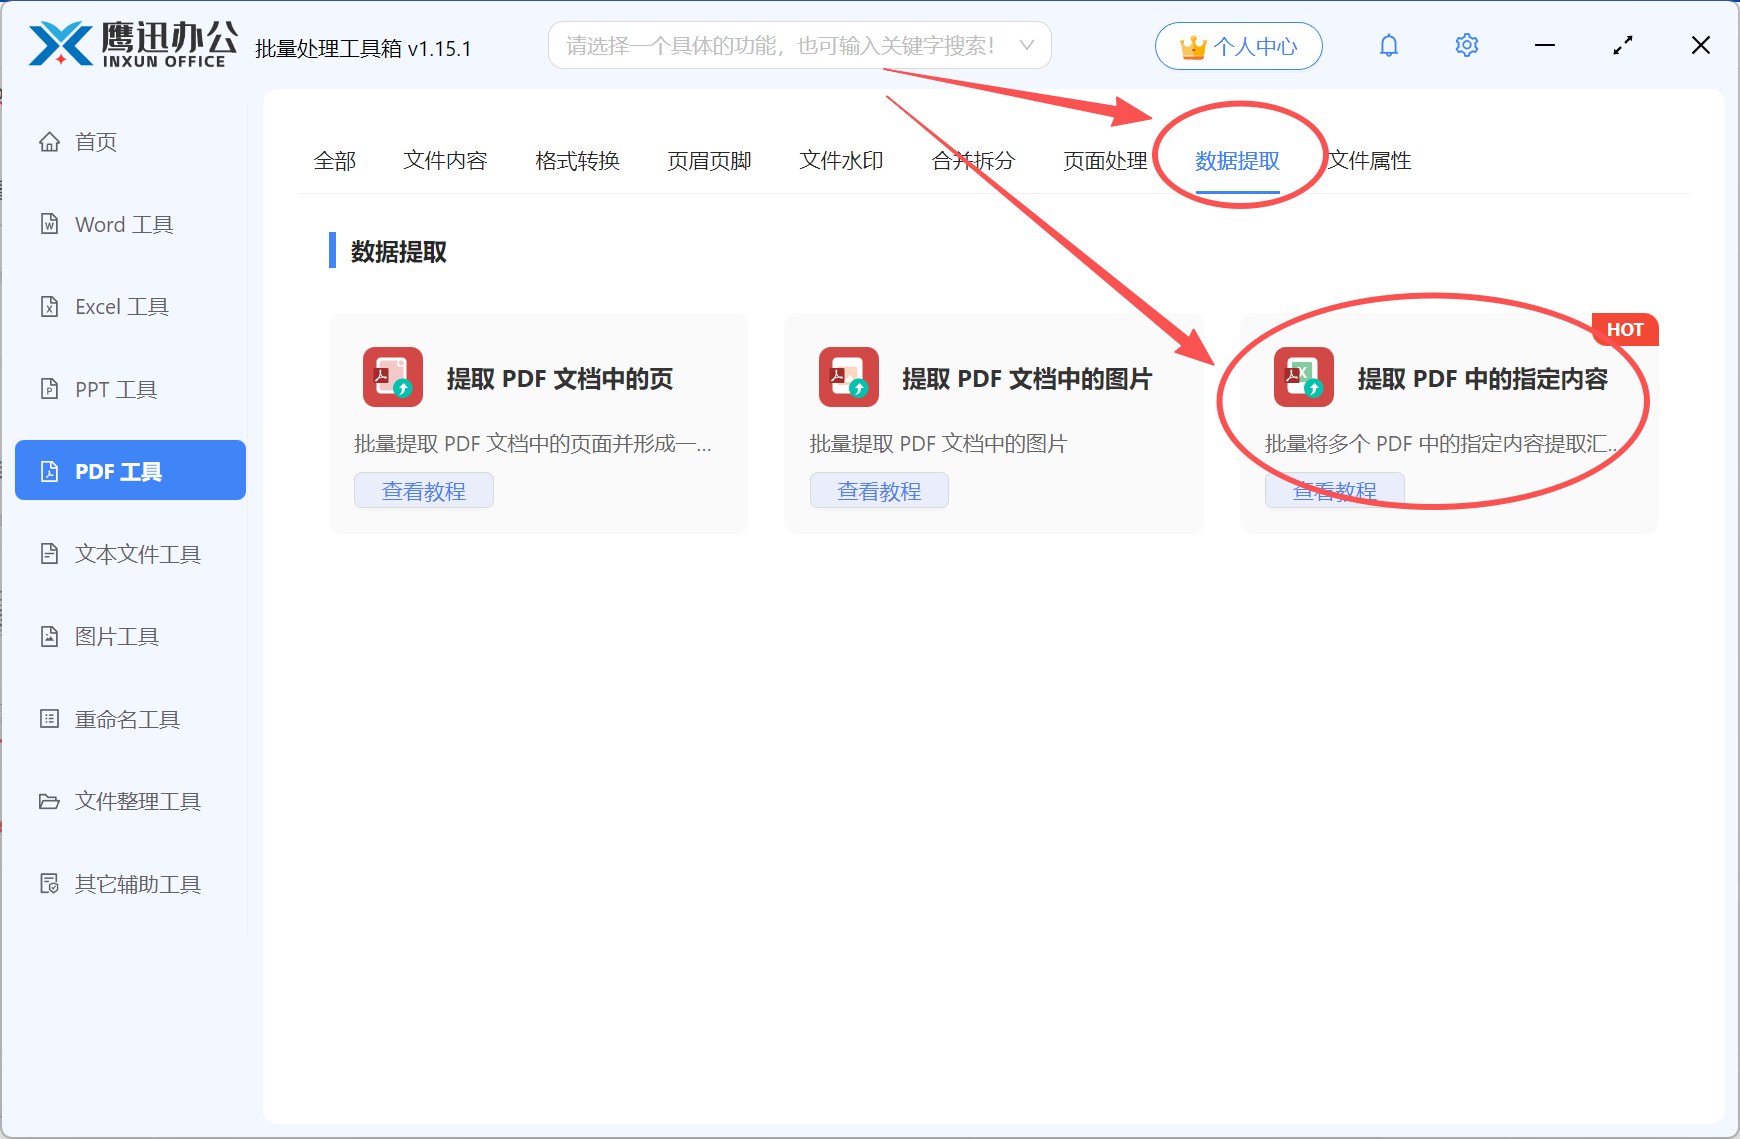Click the 提取 PDF 文档中的图片 title

point(1027,379)
